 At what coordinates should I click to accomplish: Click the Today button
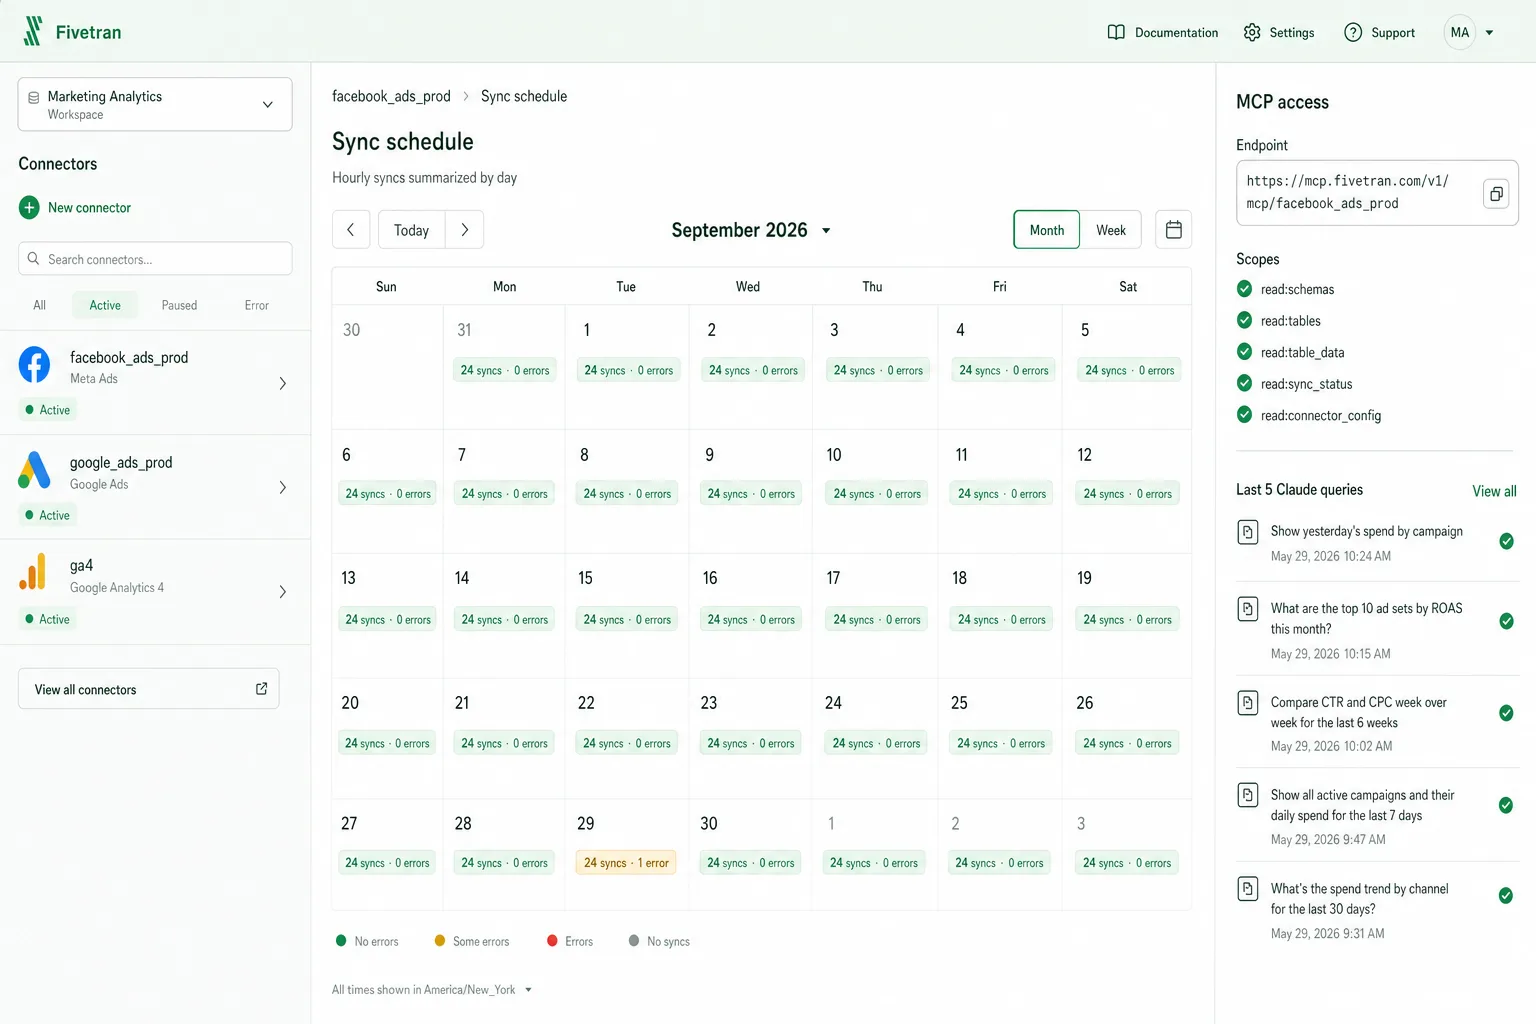click(x=411, y=230)
